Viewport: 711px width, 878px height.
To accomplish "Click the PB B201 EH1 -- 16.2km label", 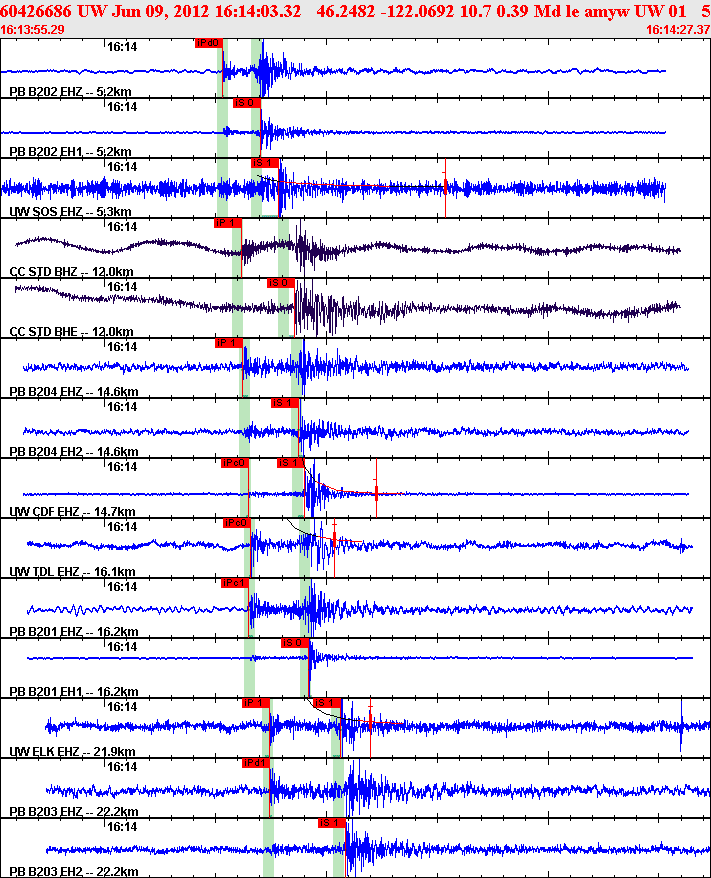I will (74, 691).
